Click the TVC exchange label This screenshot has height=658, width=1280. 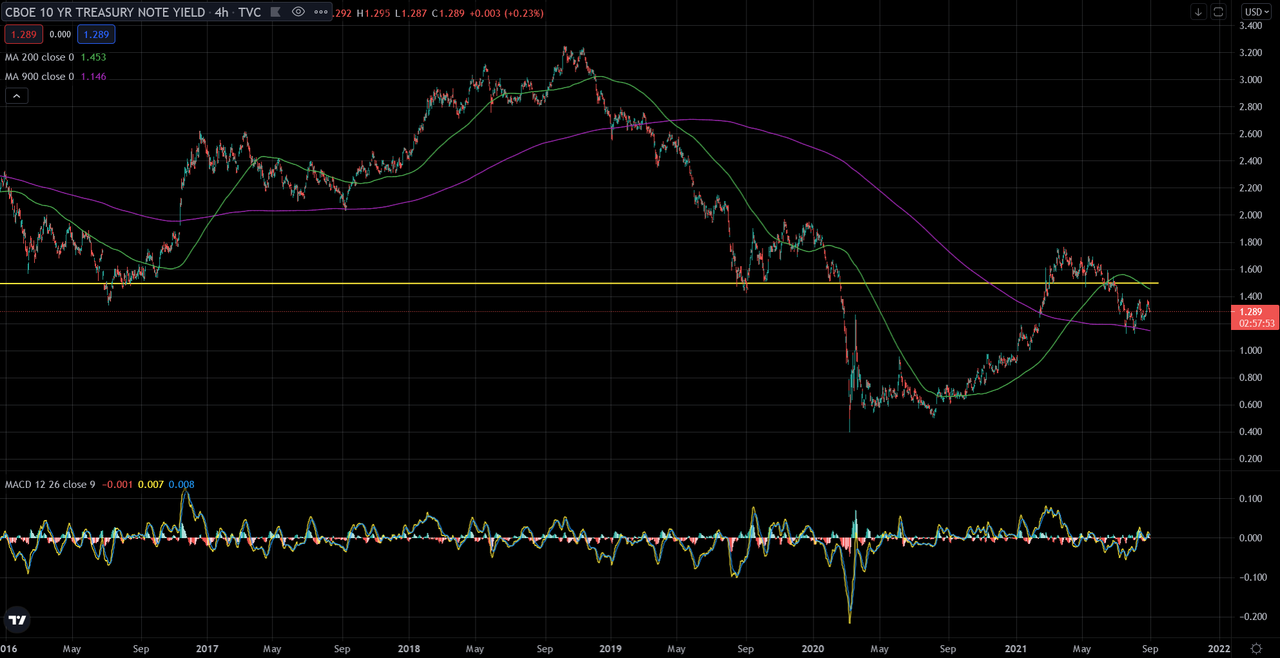click(250, 12)
